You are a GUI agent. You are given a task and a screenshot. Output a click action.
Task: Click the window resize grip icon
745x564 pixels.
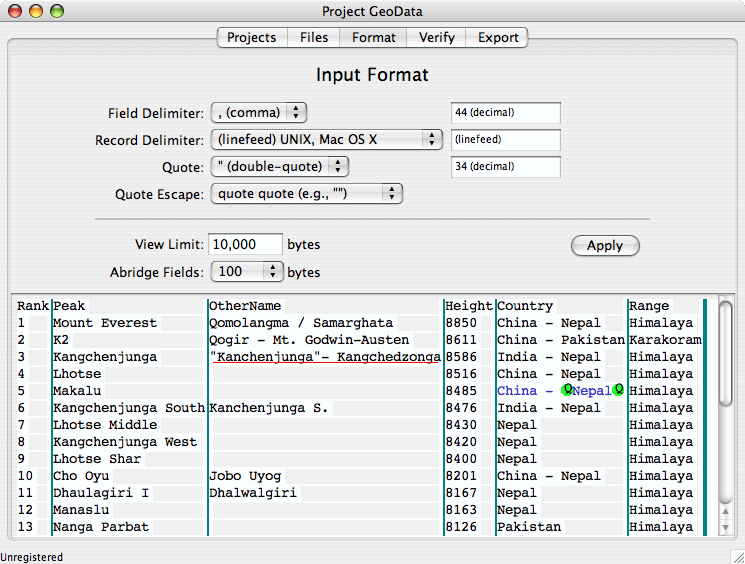point(737,556)
